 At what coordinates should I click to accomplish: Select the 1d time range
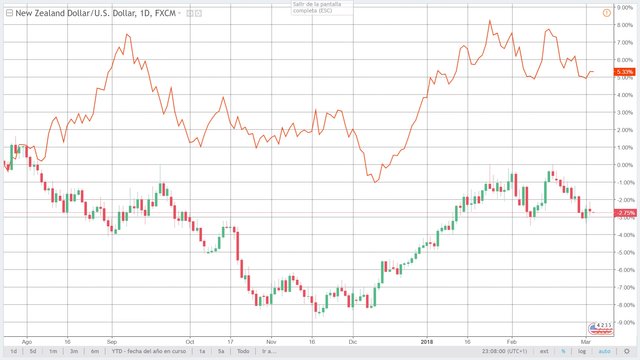pyautogui.click(x=13, y=351)
